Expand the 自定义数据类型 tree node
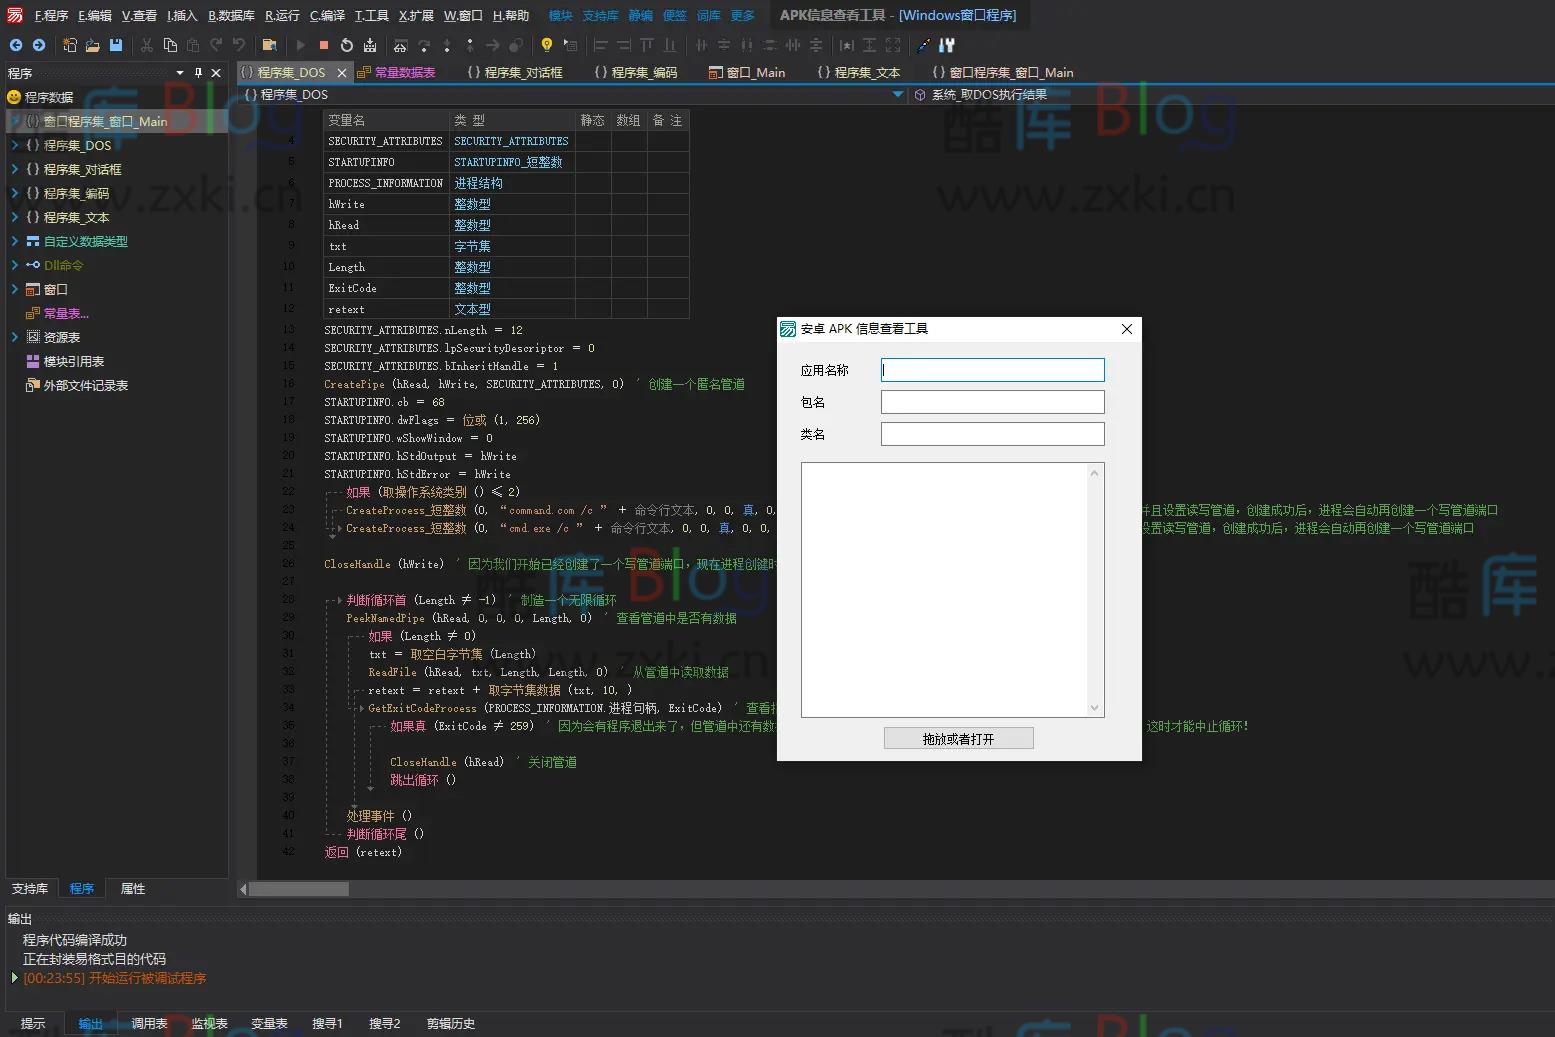1555x1037 pixels. pos(15,241)
